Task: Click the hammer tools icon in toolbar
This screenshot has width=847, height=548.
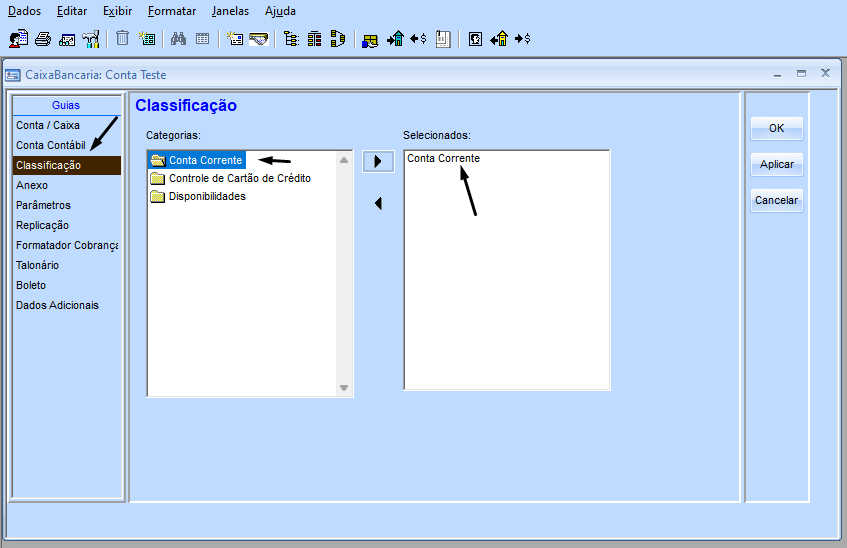Action: tap(91, 39)
